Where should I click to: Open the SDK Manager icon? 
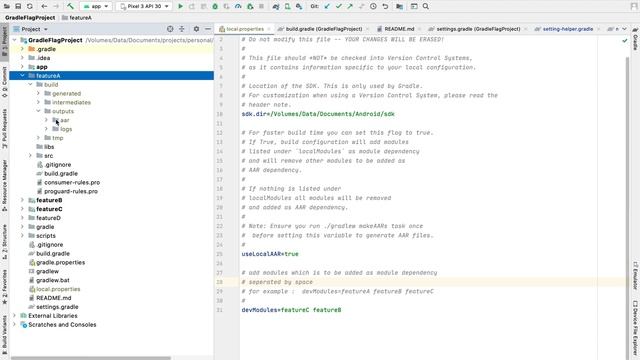click(299, 7)
